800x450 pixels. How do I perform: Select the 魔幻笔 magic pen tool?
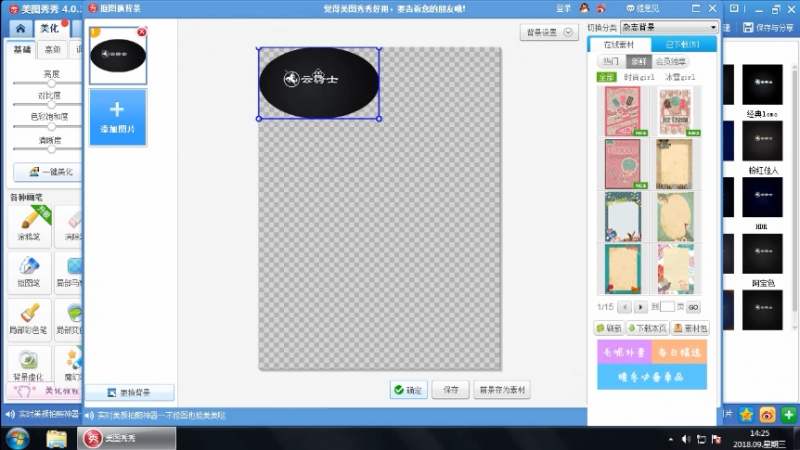69,365
